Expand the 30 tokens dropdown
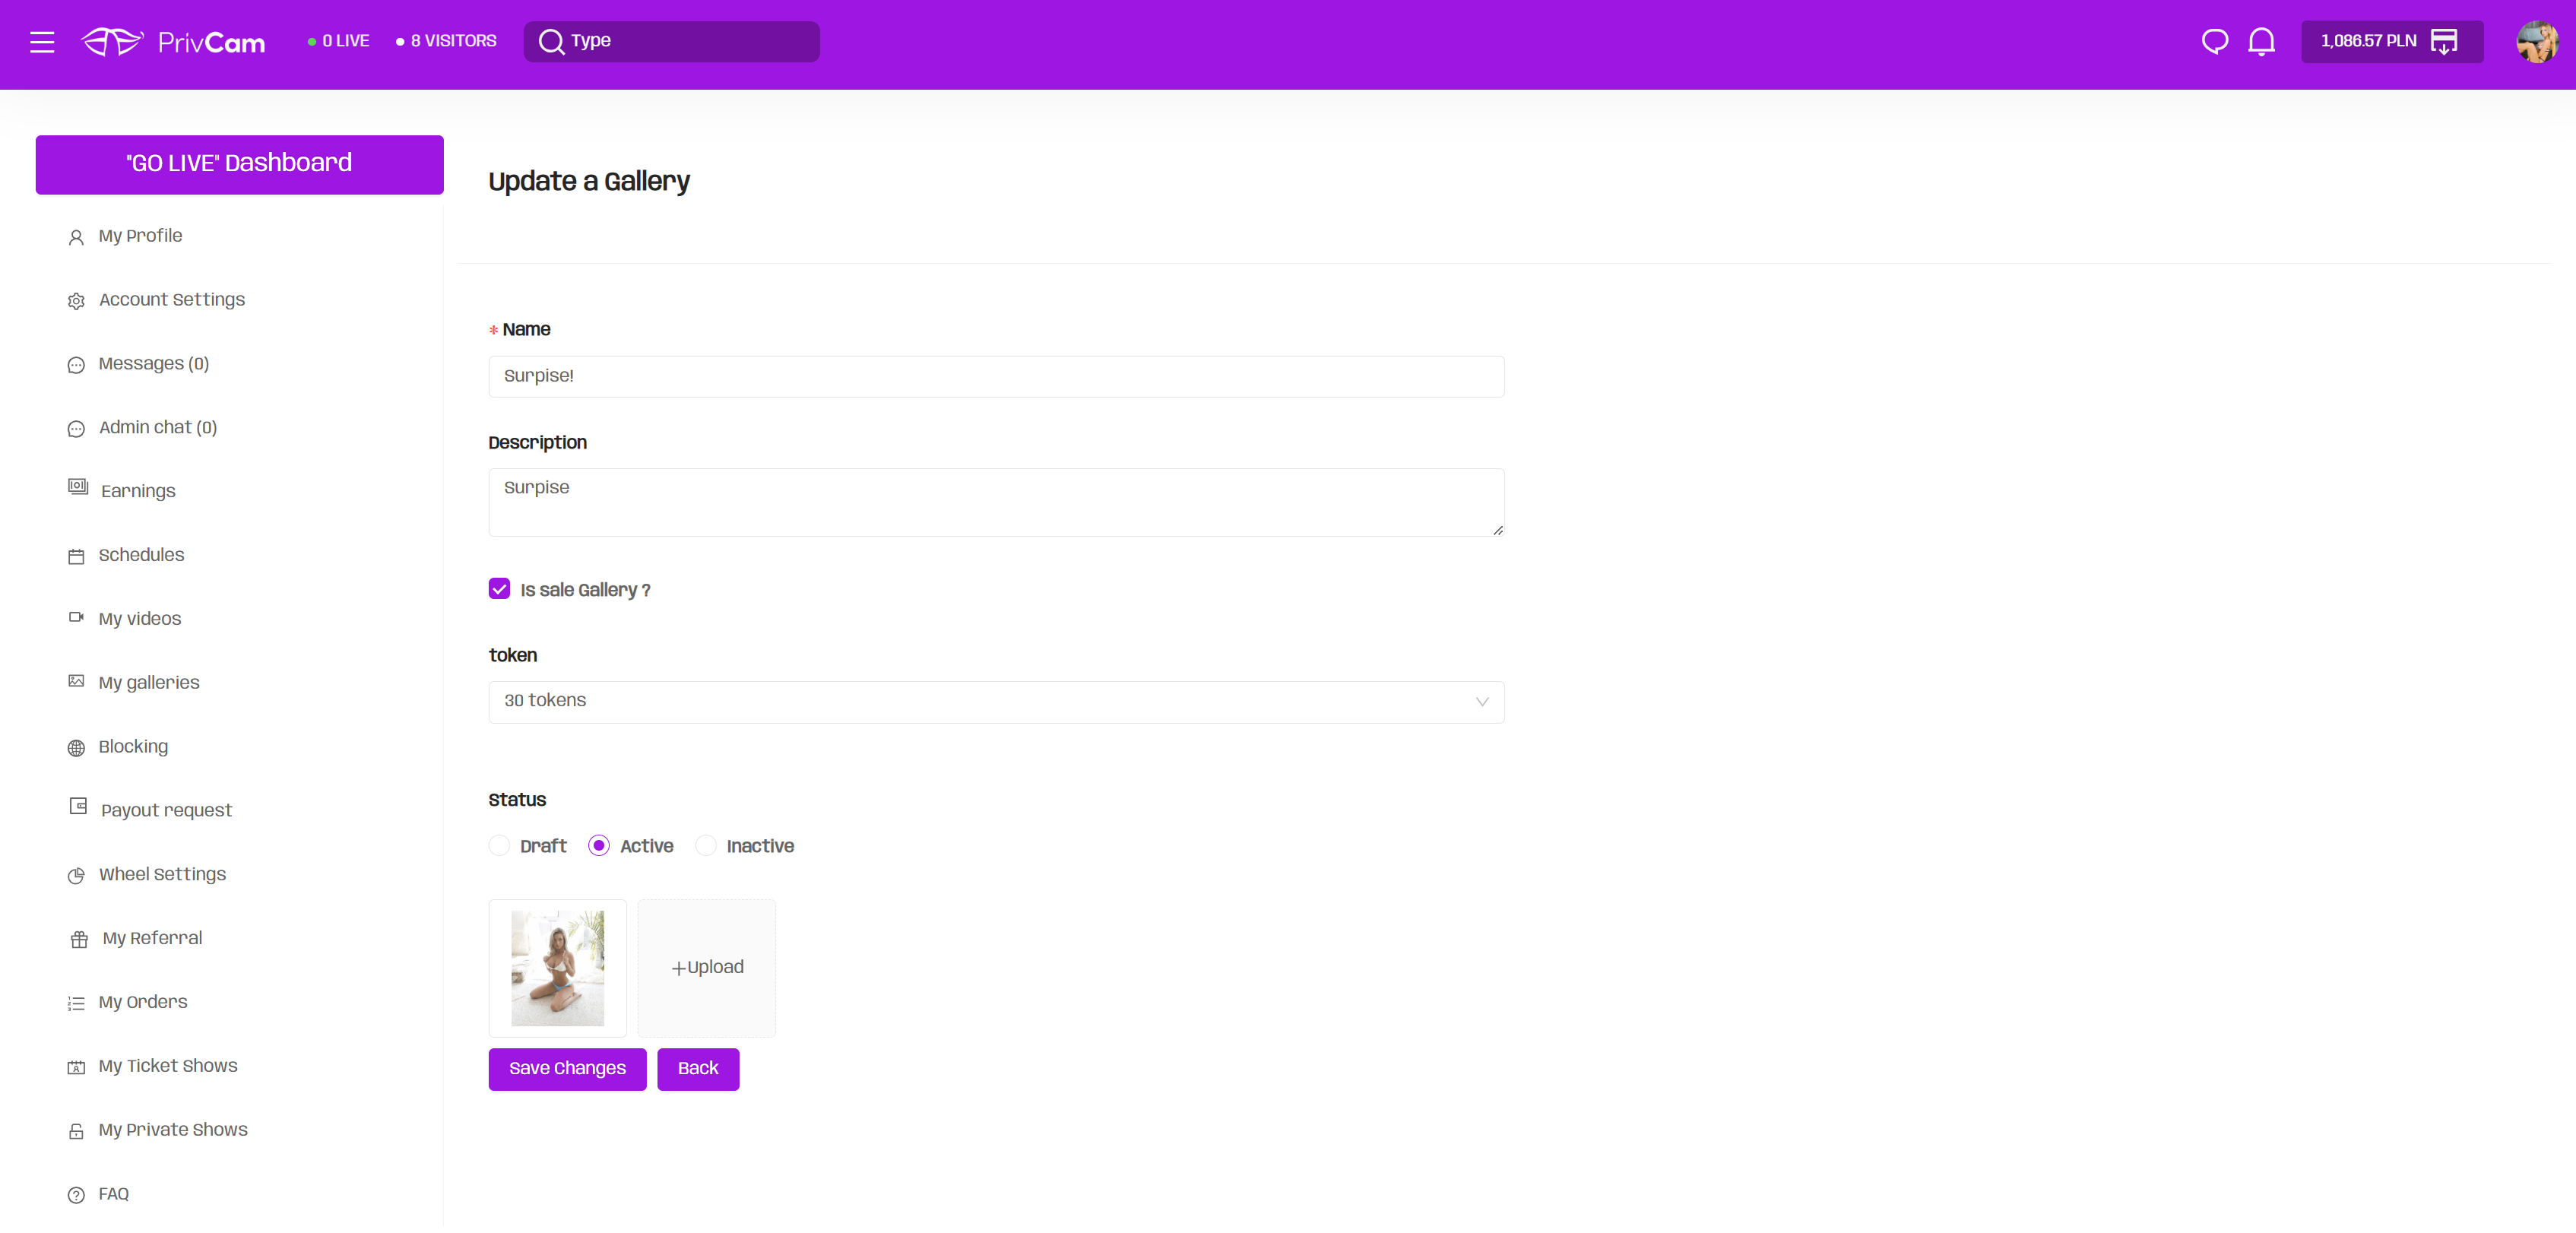Viewport: 2576px width, 1233px height. 995,701
